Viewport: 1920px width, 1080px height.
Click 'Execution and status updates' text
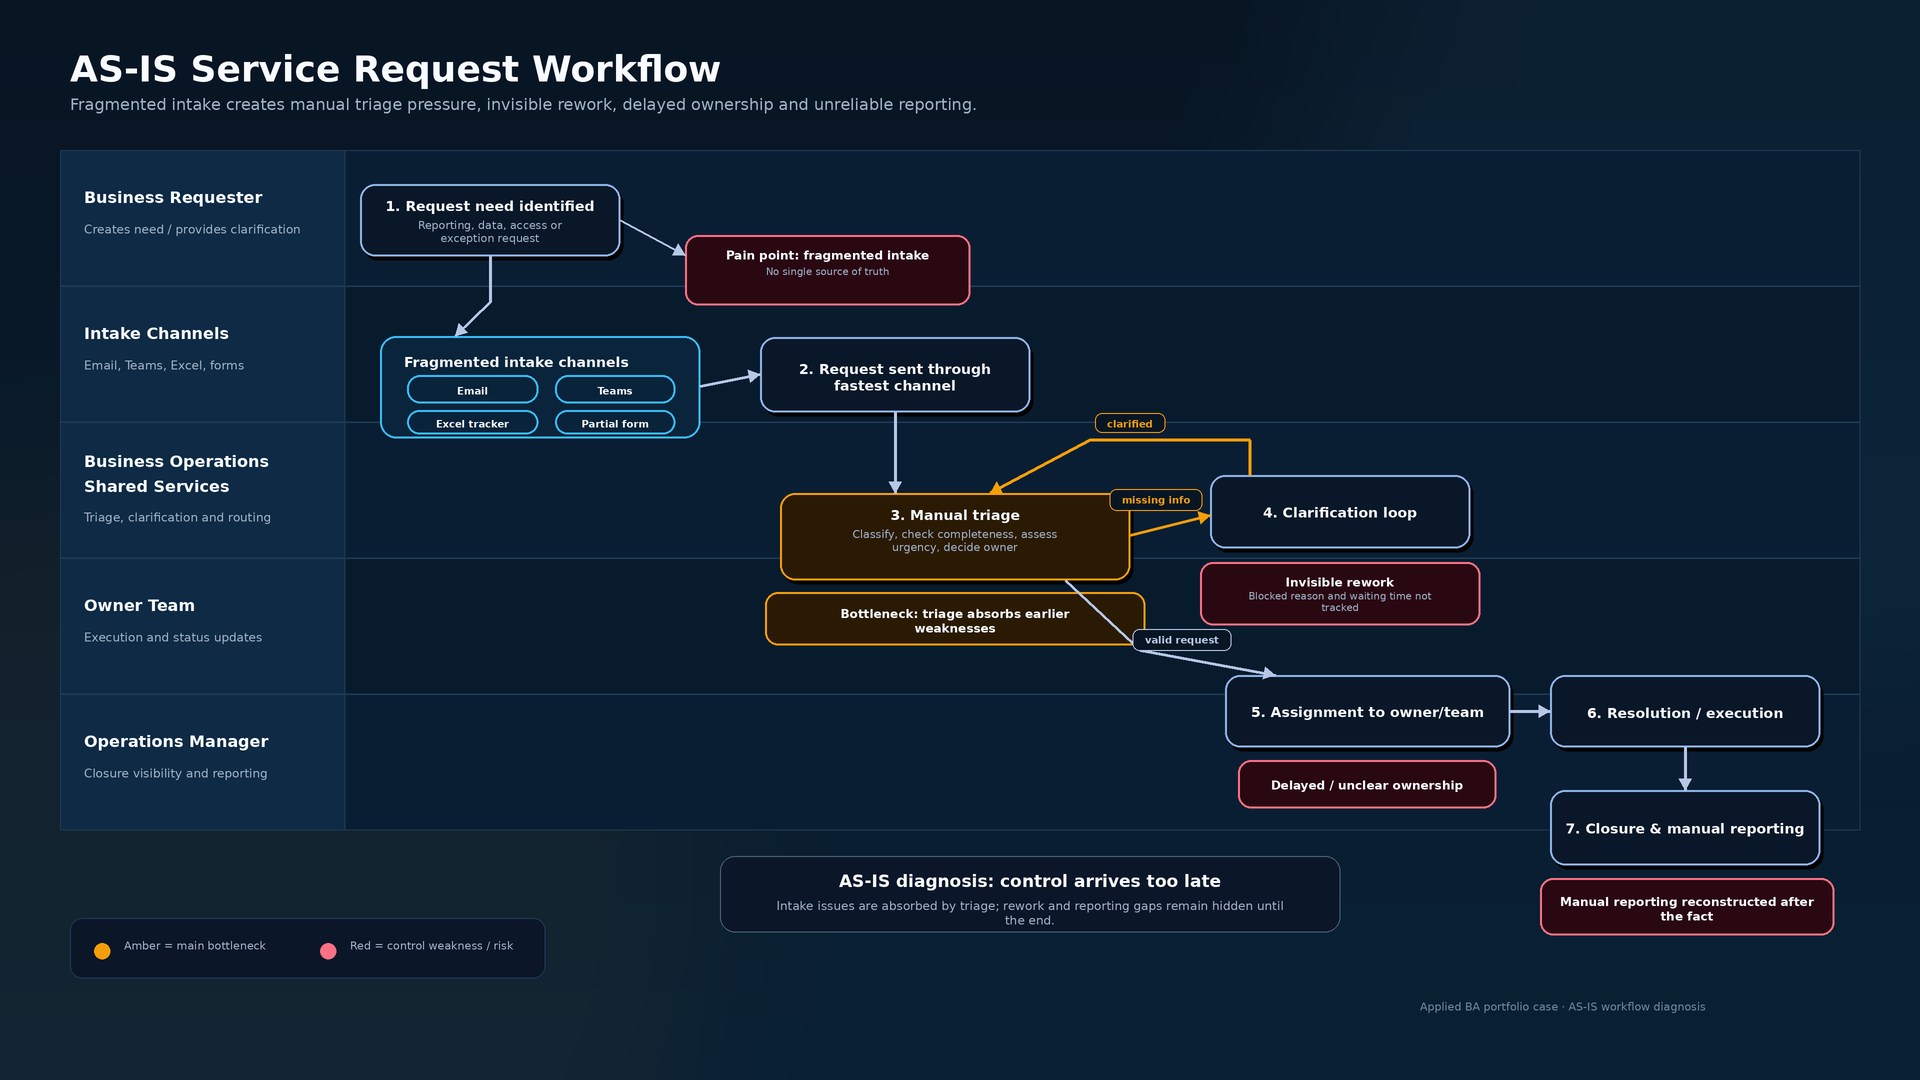173,638
